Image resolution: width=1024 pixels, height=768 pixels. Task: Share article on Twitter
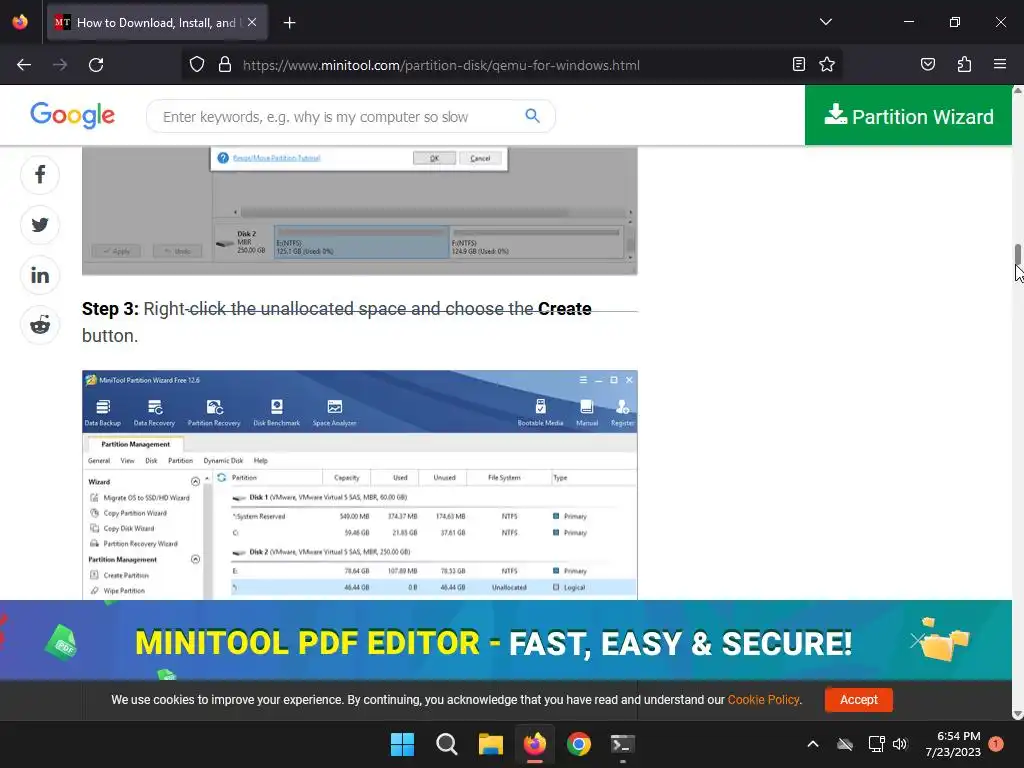pos(40,225)
